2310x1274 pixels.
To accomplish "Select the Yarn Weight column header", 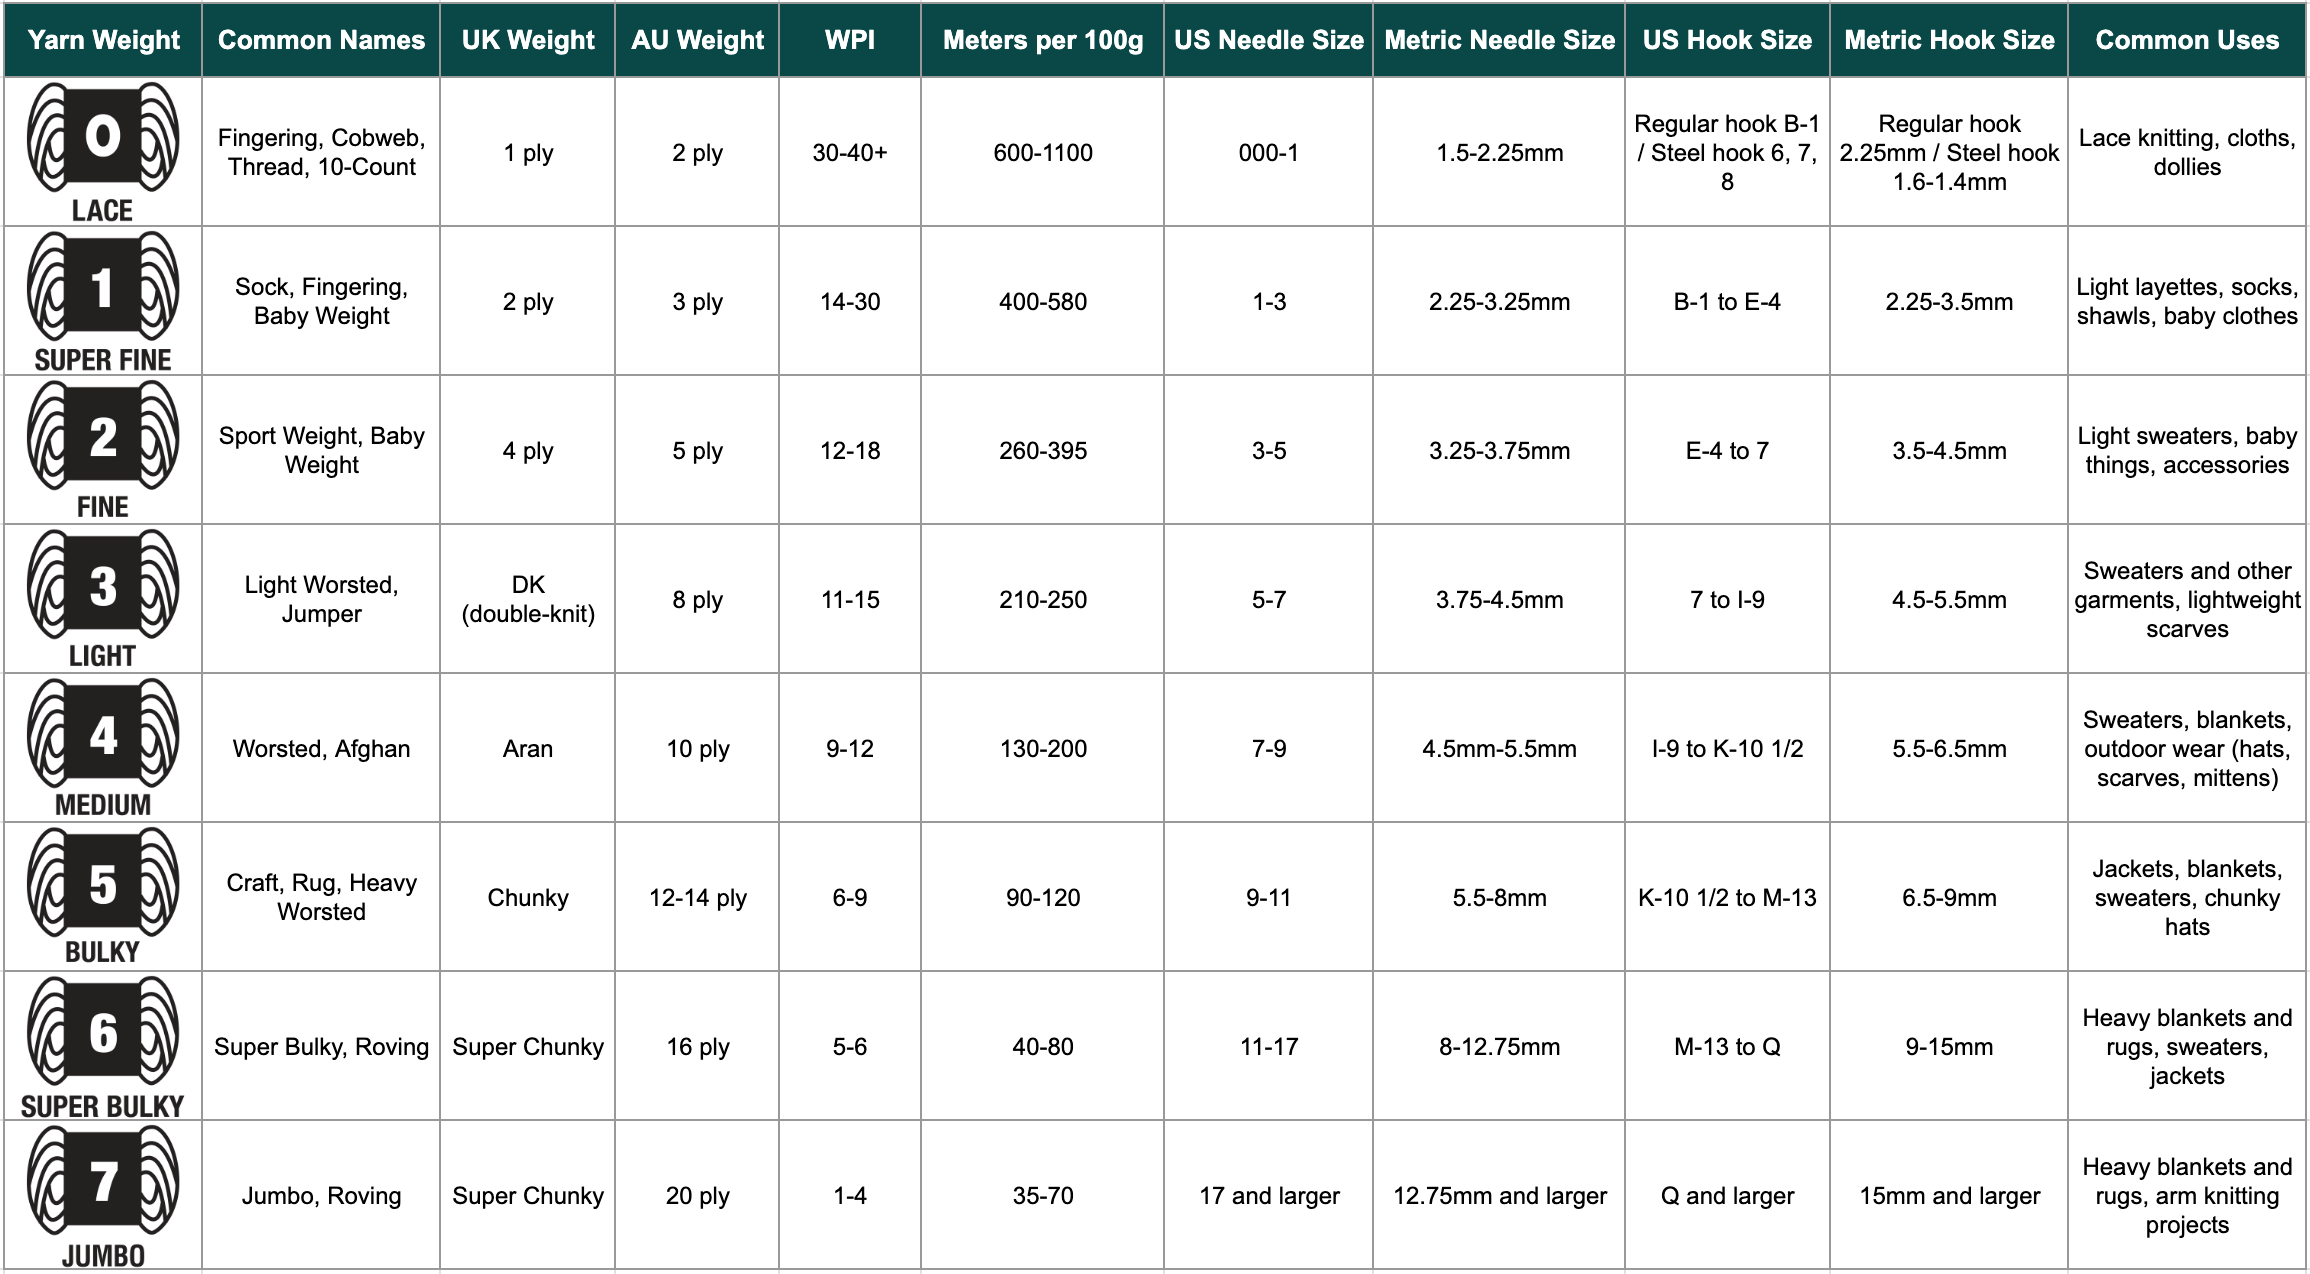I will click(x=103, y=40).
